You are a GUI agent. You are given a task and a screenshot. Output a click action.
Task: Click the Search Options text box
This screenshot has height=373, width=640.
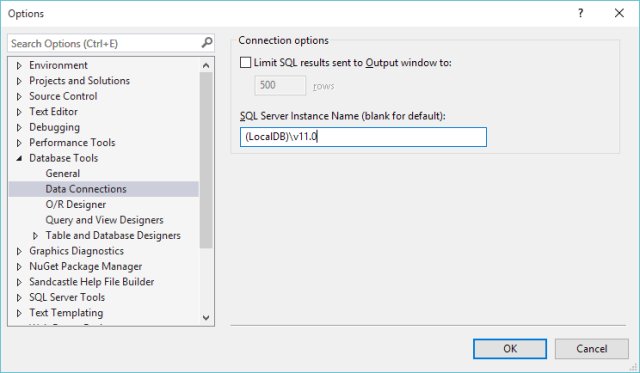[104, 43]
